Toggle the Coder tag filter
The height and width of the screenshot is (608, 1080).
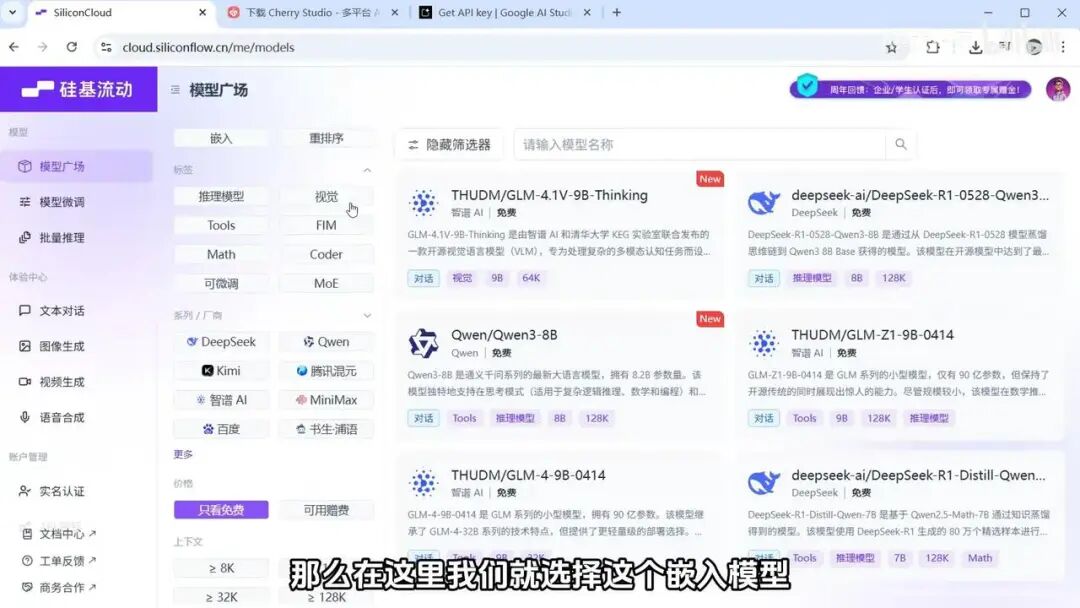point(326,254)
